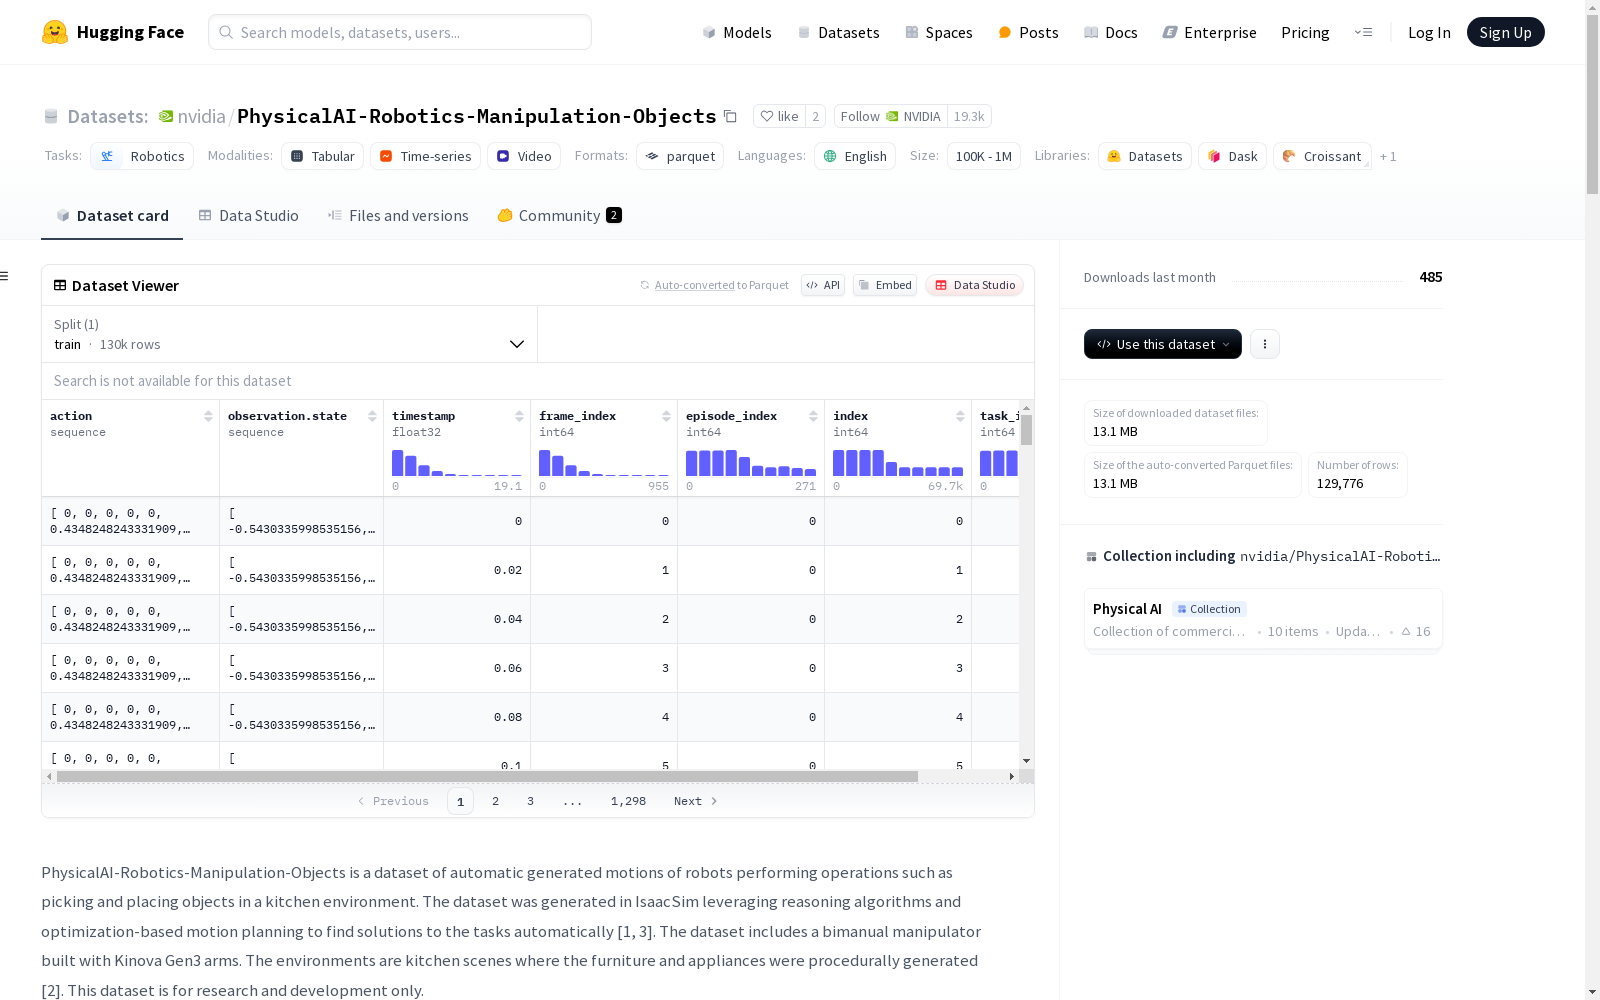Screen dimensions: 1600x1000
Task: Select the Dask library tag
Action: click(x=1233, y=156)
